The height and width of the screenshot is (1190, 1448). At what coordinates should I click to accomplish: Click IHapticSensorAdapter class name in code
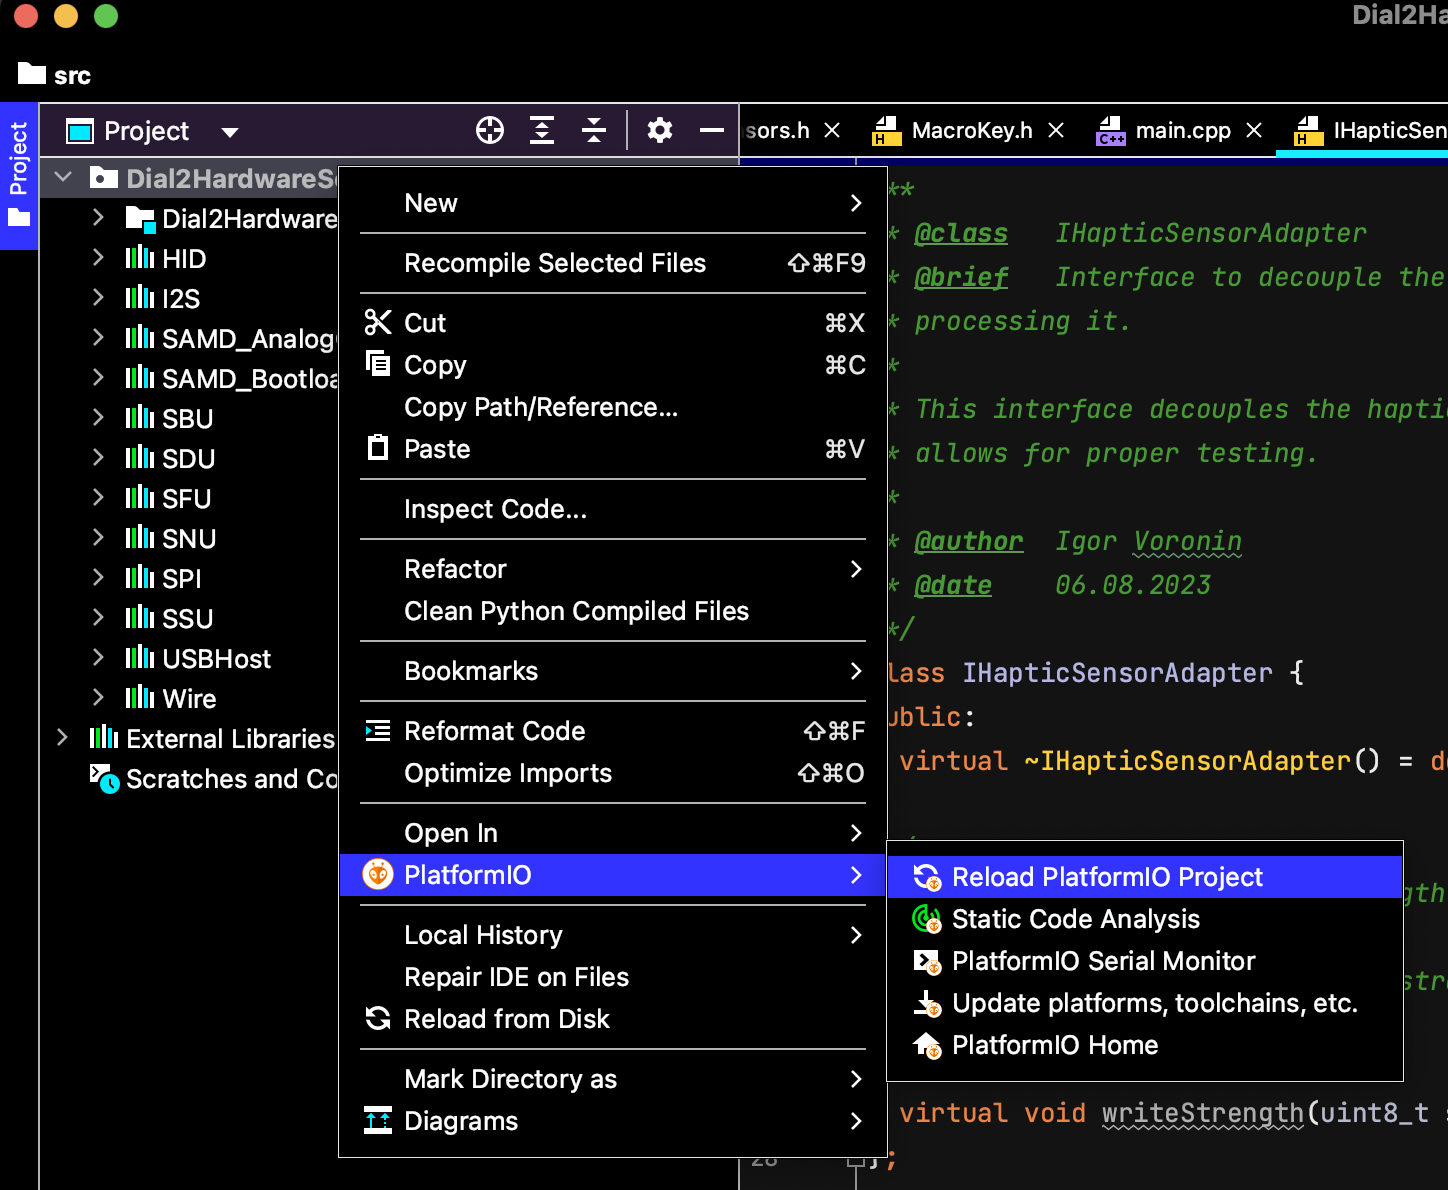point(1117,673)
